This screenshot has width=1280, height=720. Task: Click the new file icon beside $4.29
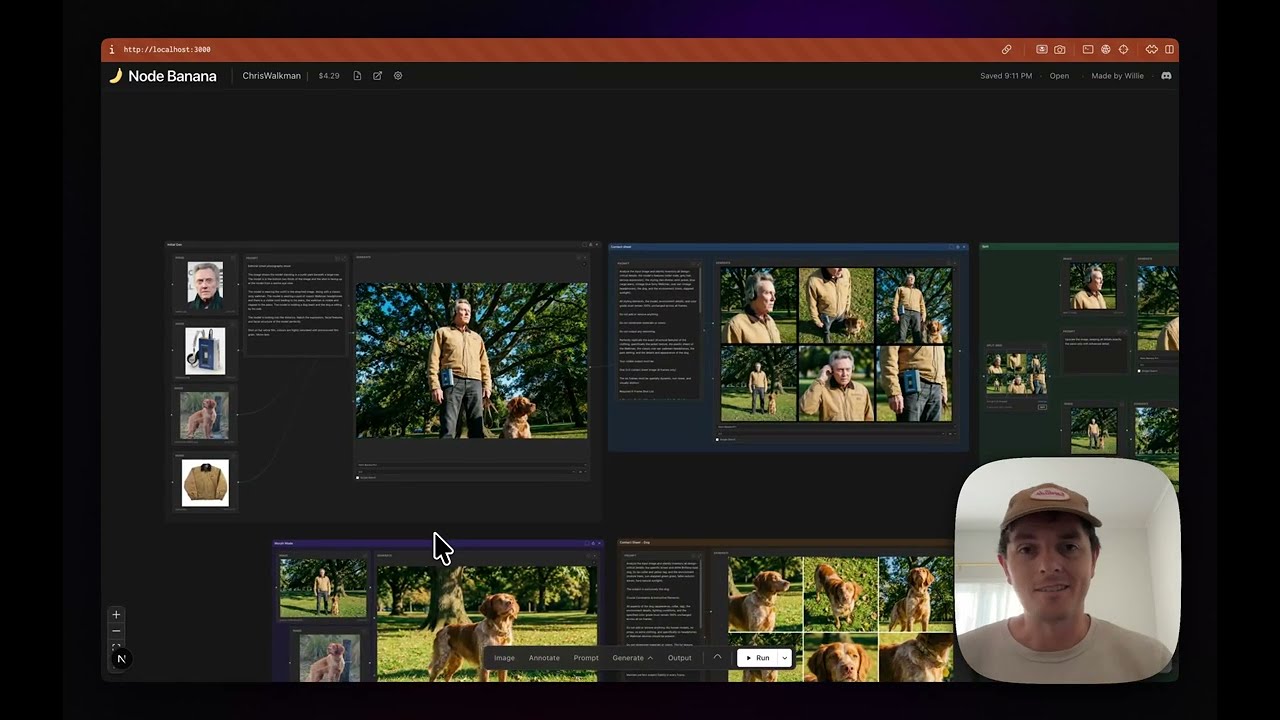[x=357, y=76]
